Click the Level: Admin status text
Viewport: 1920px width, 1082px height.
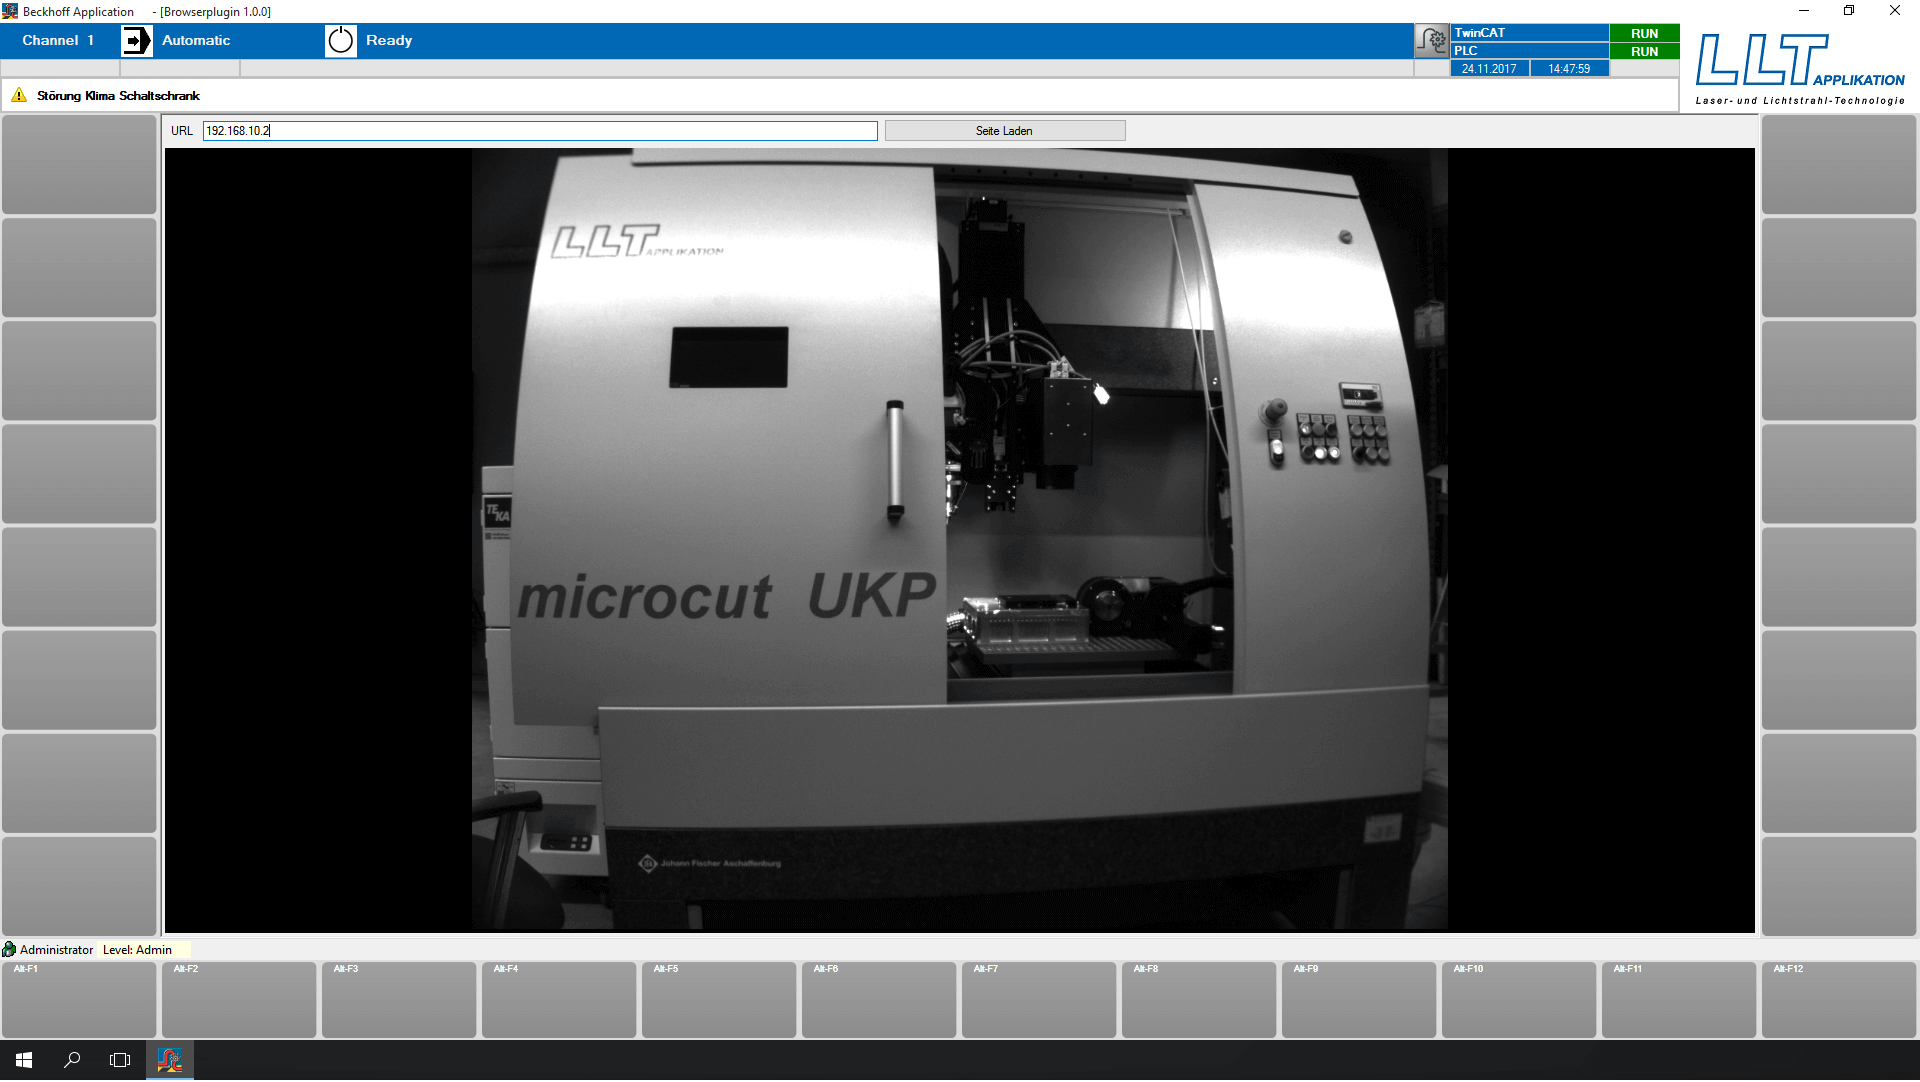click(x=137, y=951)
